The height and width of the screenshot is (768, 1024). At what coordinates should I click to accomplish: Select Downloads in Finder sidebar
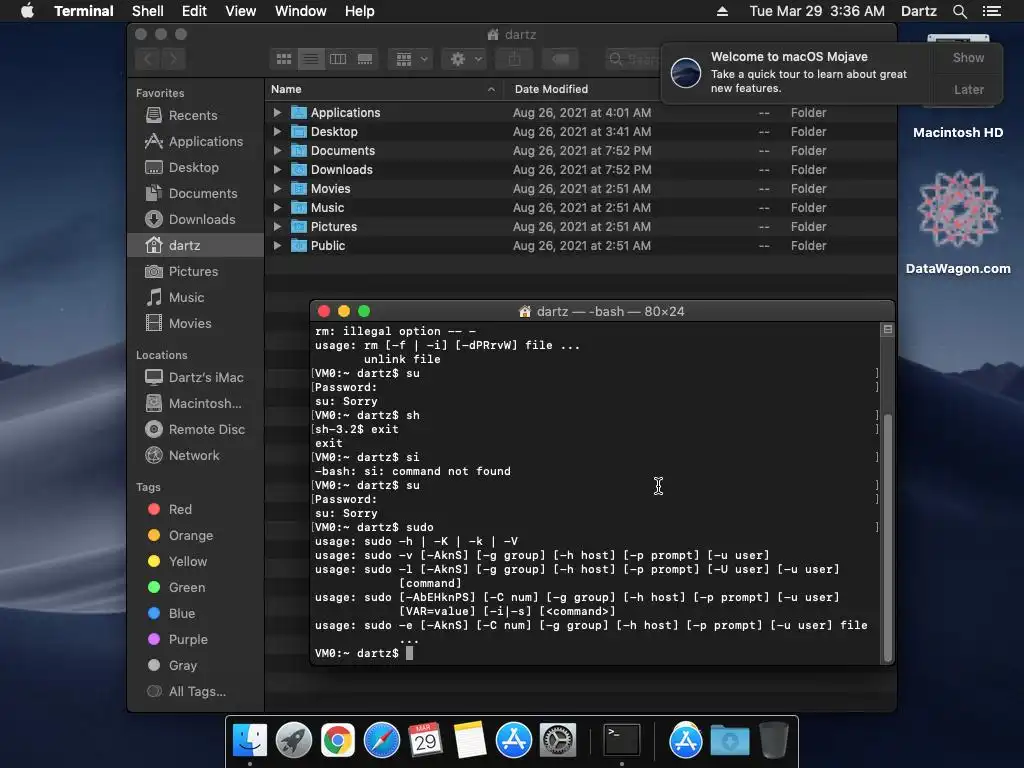coord(196,219)
